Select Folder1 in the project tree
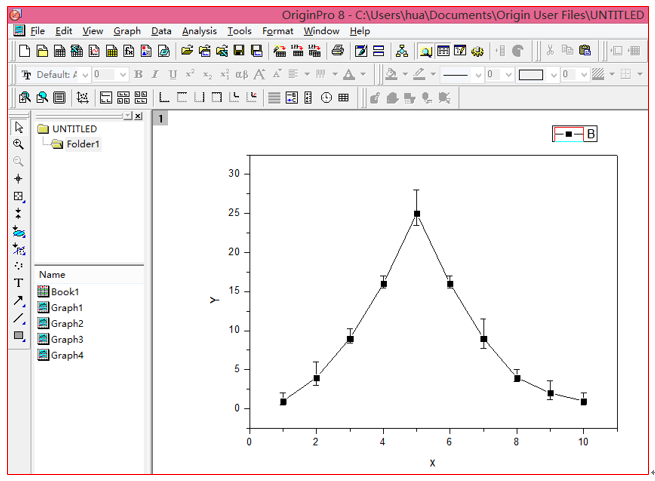Screen dimensions: 655x481 82,144
